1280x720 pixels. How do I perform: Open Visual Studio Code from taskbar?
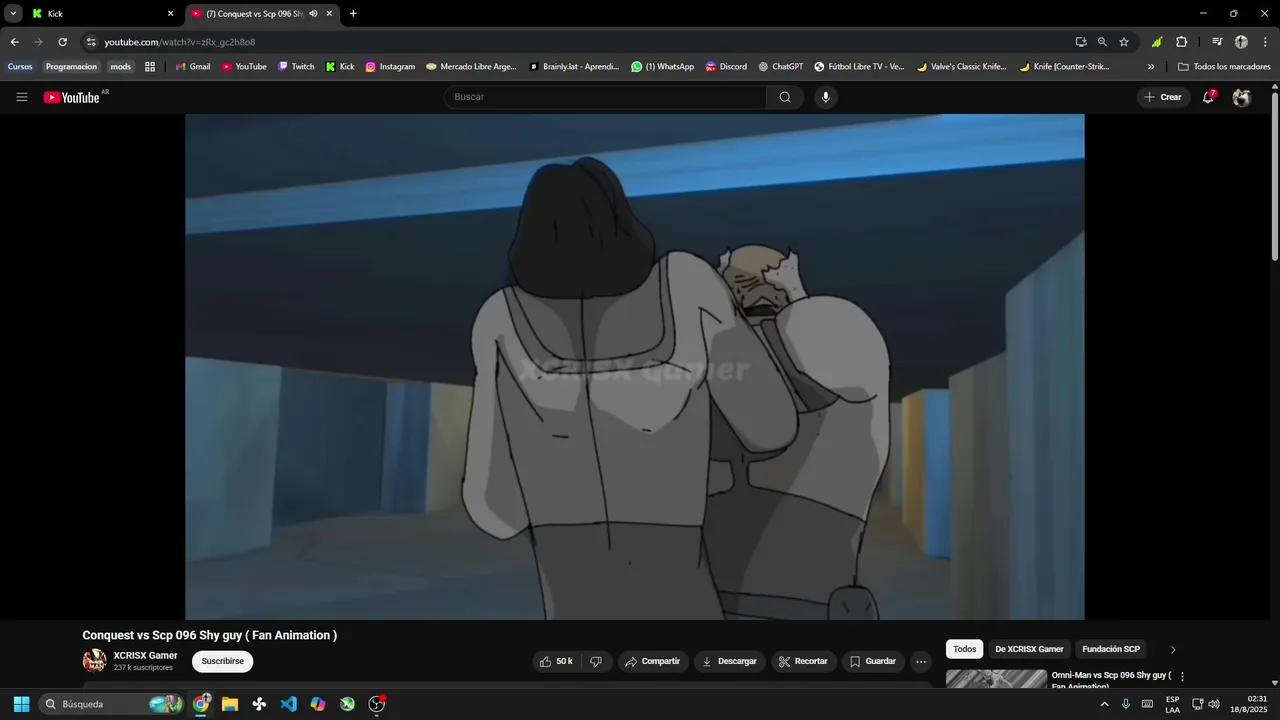pyautogui.click(x=288, y=704)
